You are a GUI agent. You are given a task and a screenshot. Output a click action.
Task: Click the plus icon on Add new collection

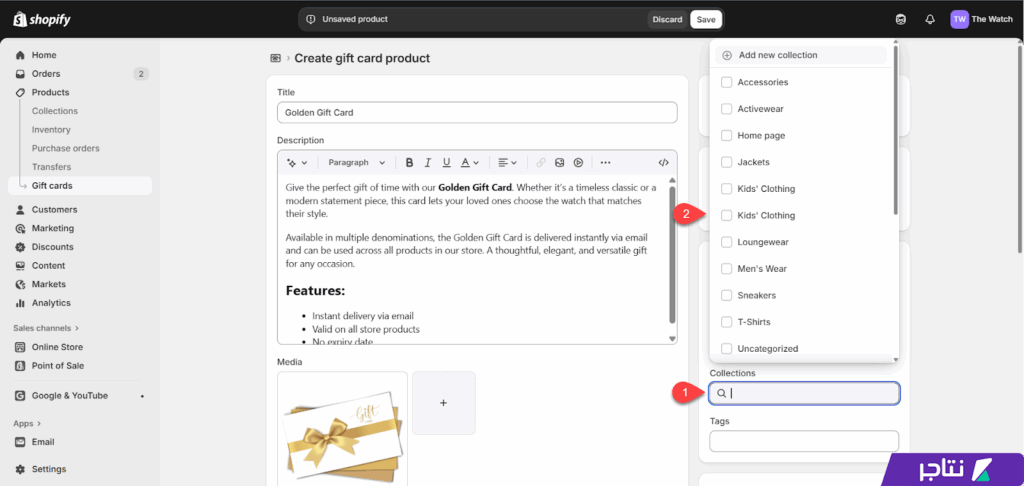point(727,56)
